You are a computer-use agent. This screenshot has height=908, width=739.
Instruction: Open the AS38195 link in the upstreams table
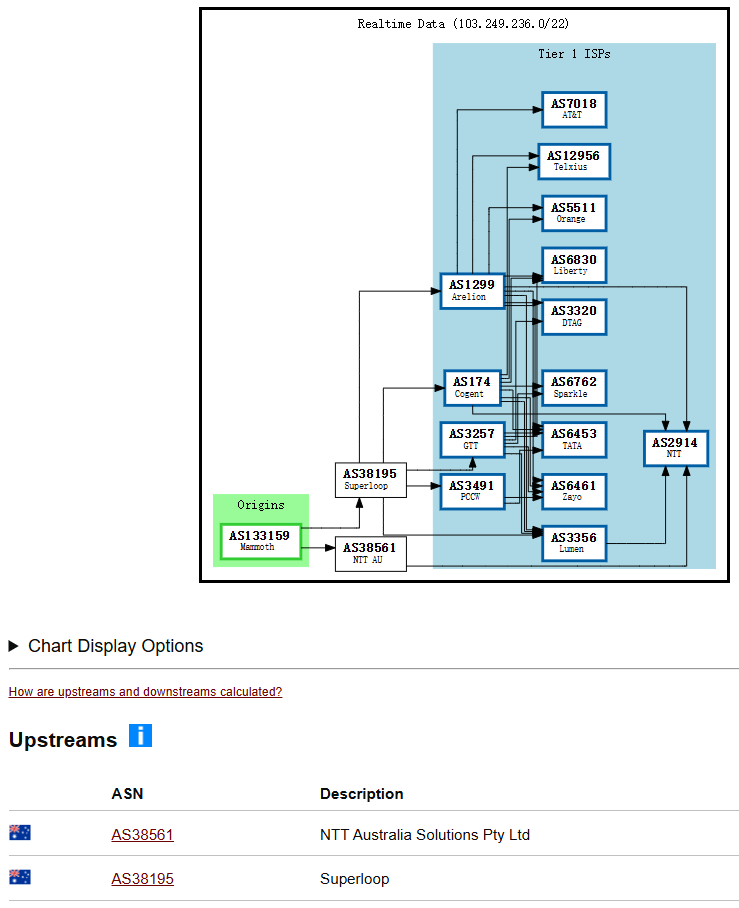[x=142, y=878]
